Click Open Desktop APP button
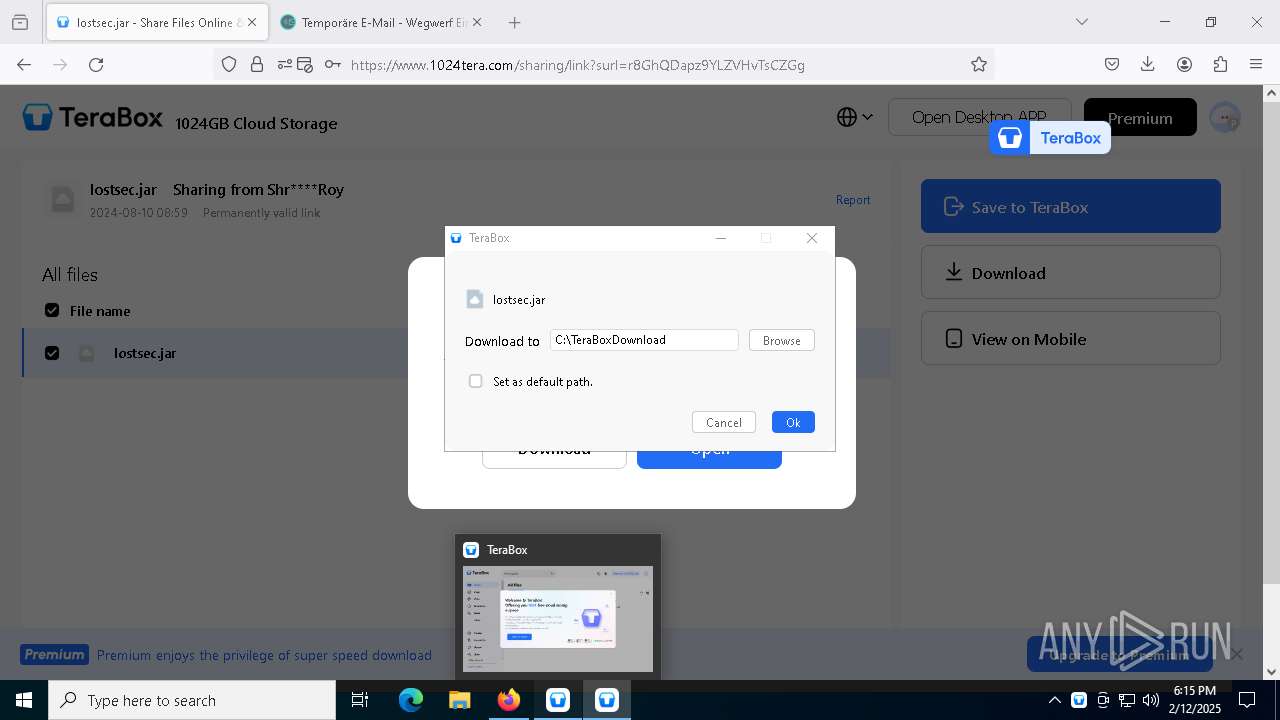Image resolution: width=1280 pixels, height=720 pixels. (x=979, y=117)
